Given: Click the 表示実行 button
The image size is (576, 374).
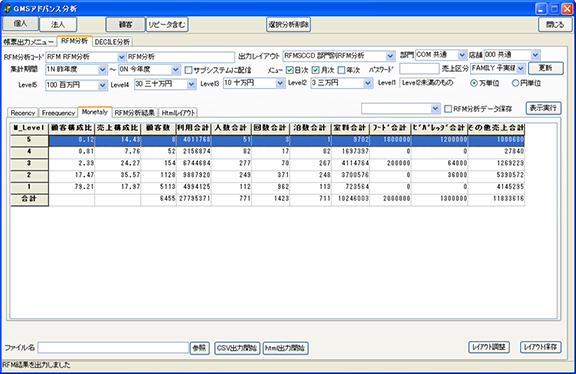Looking at the screenshot, I should pos(543,108).
